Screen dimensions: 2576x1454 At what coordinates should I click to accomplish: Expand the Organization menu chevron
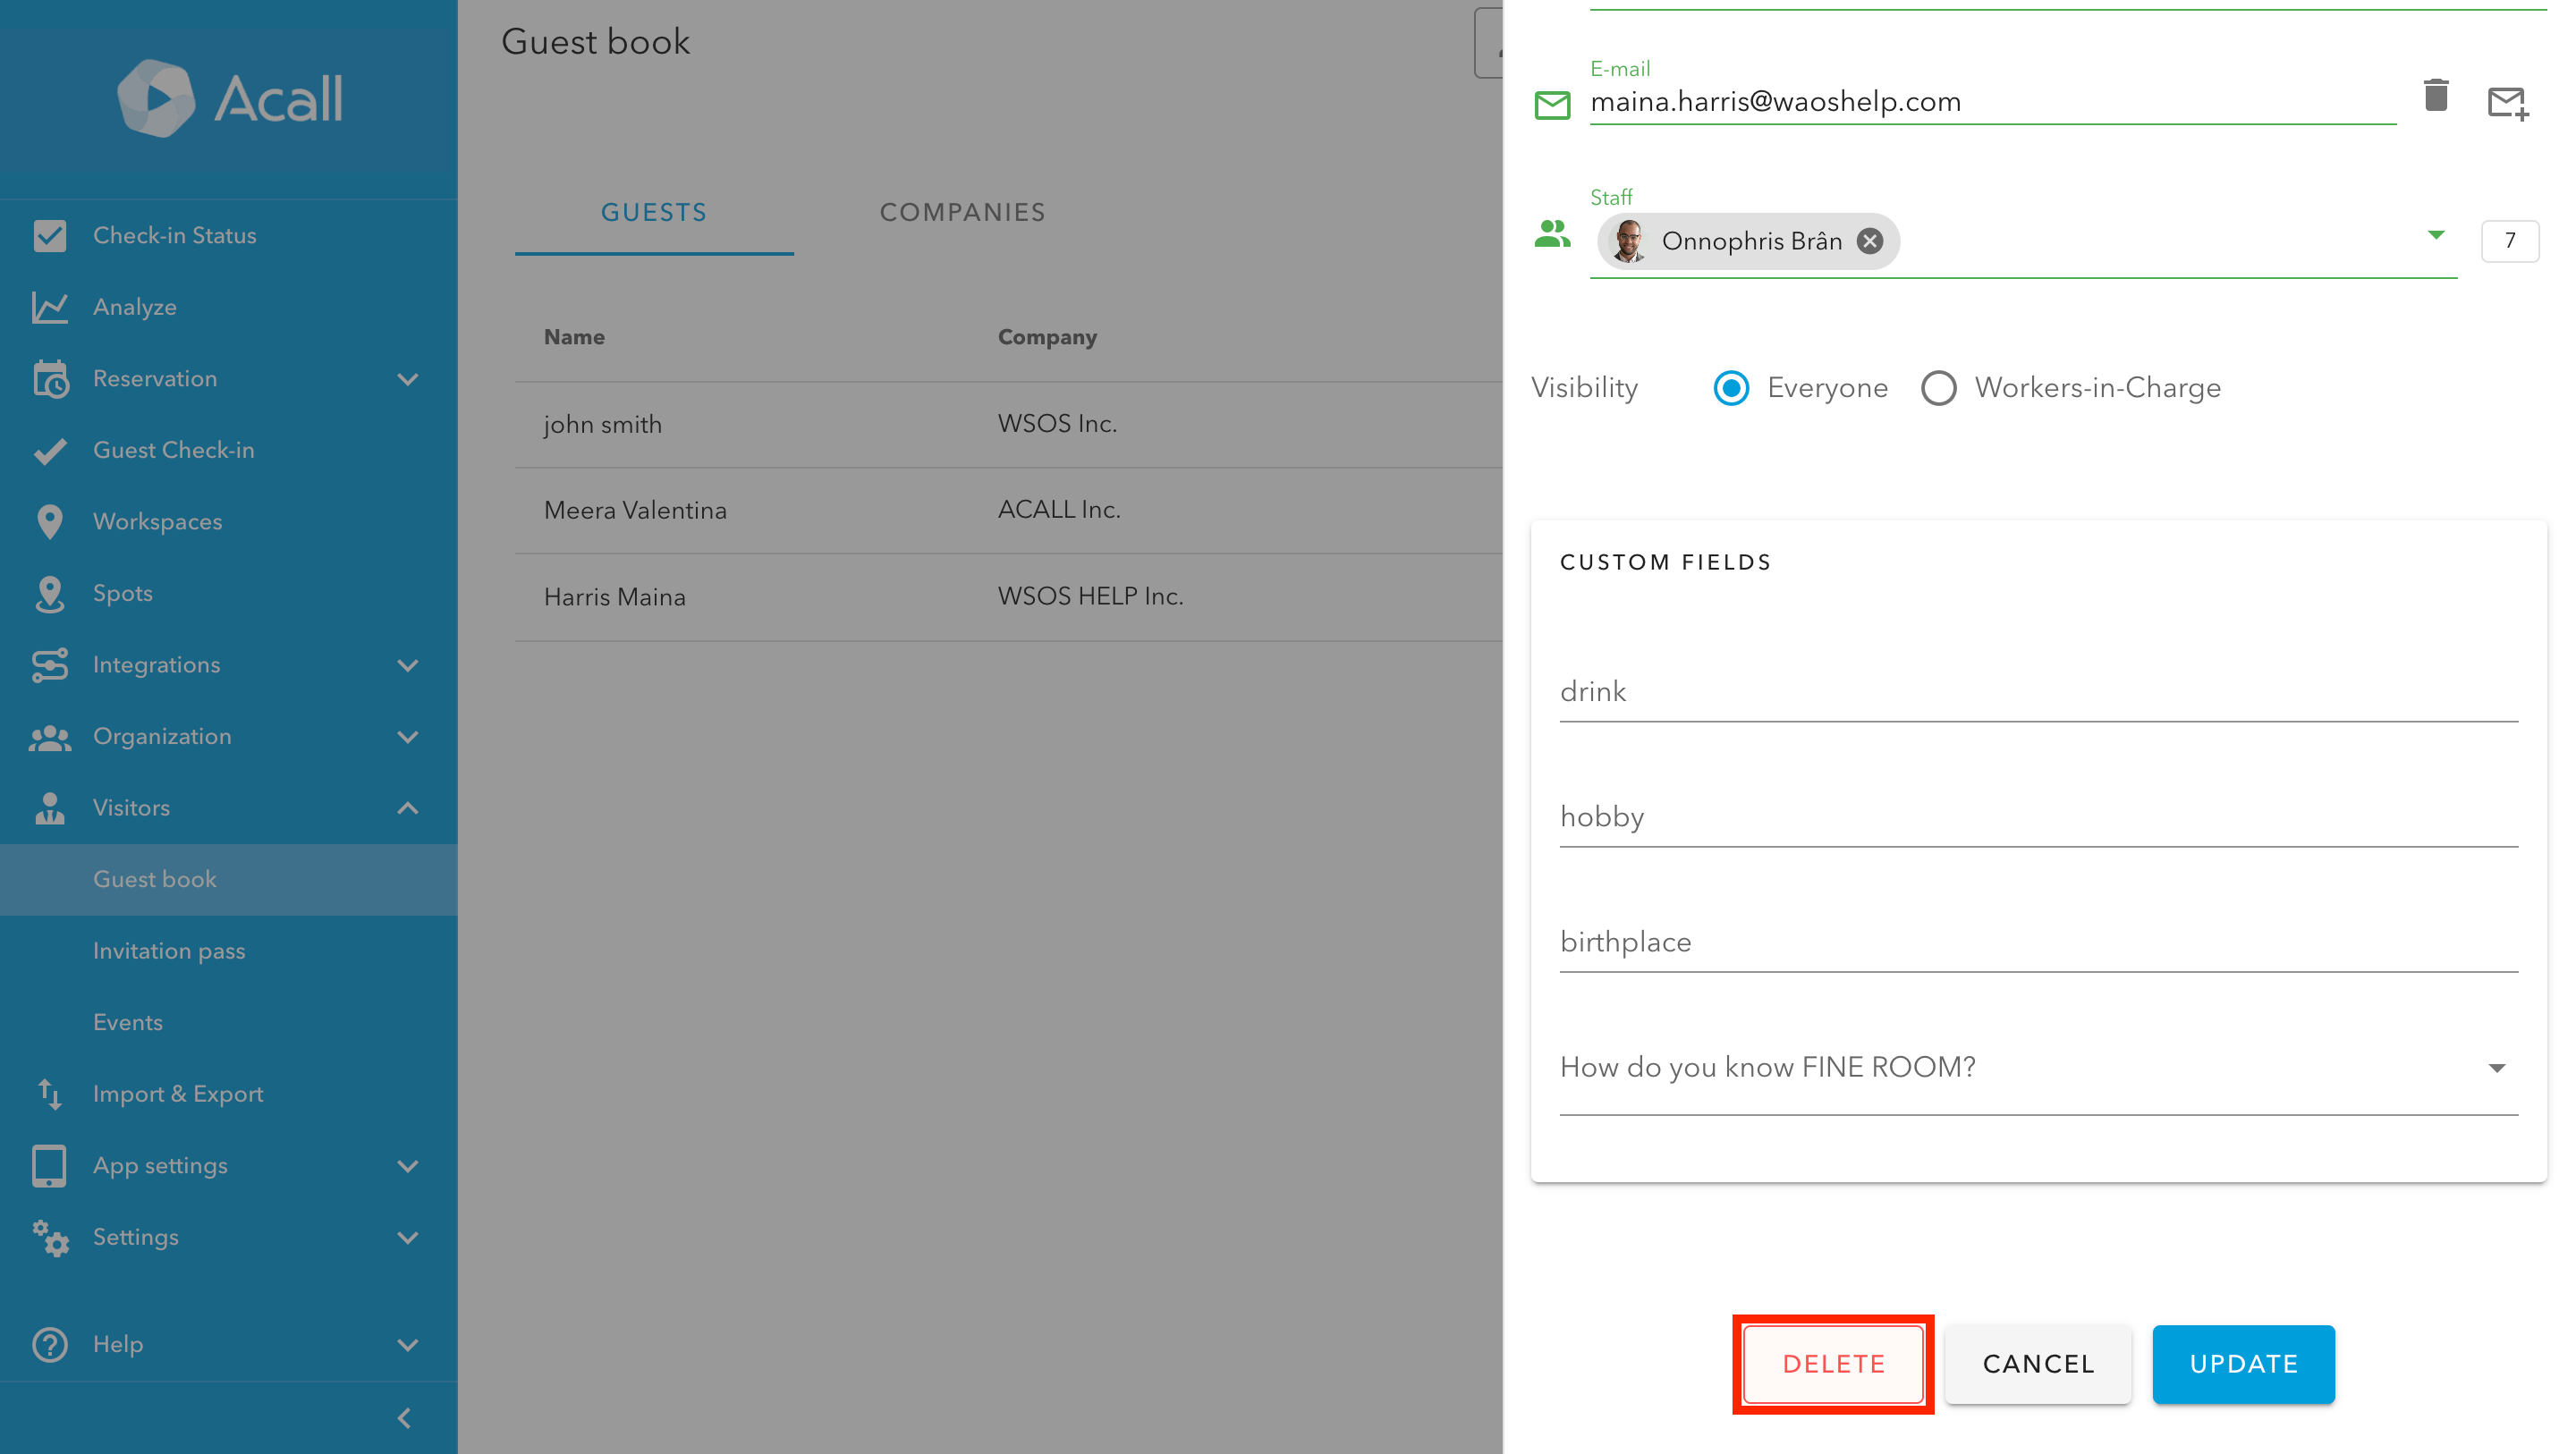coord(408,737)
